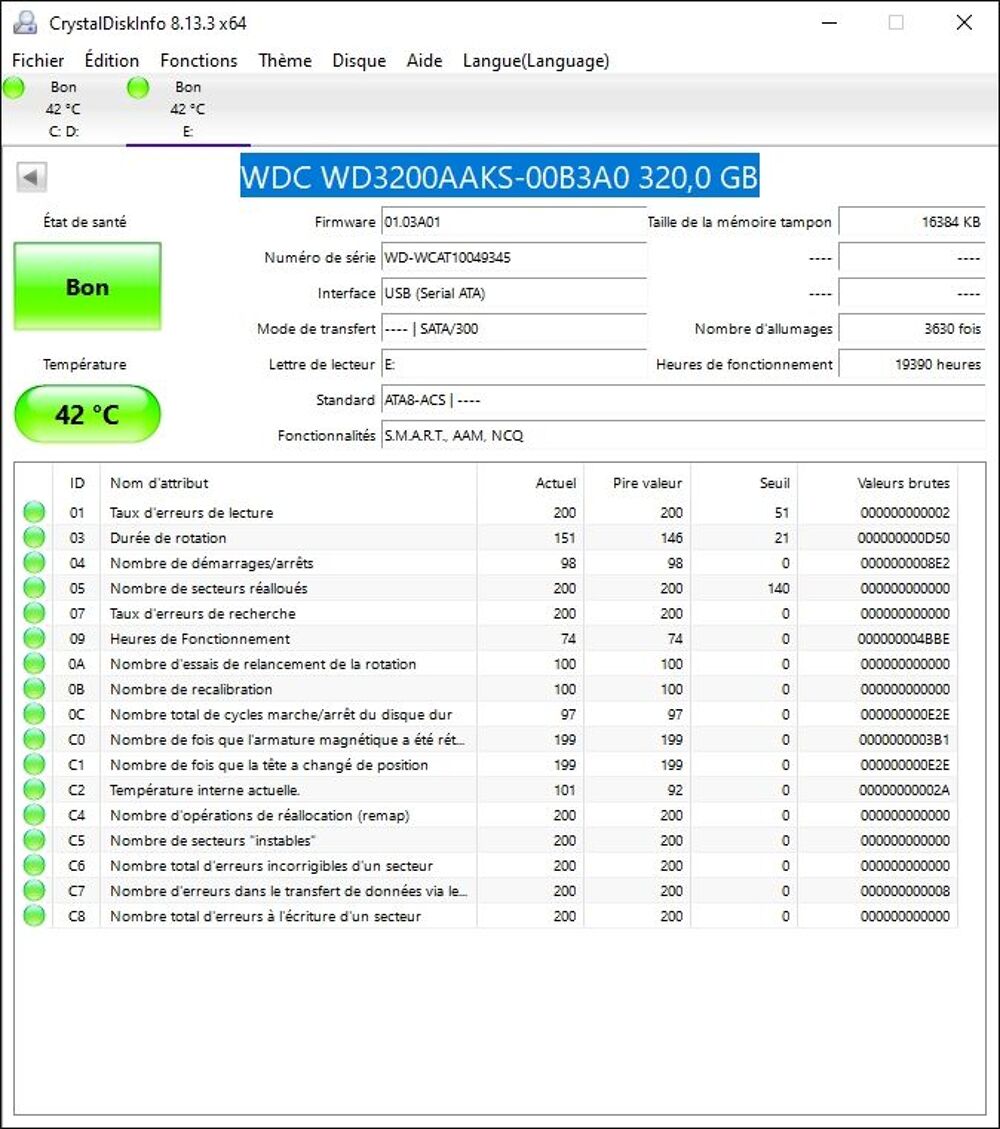
Task: Click status circle for attribute C5
Action: point(34,840)
